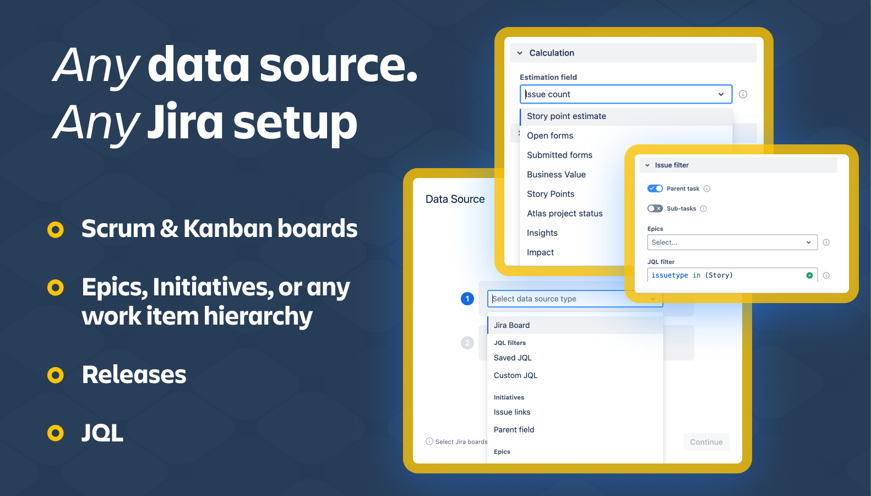Choose Submitted forms option
The width and height of the screenshot is (871, 496).
[x=559, y=155]
